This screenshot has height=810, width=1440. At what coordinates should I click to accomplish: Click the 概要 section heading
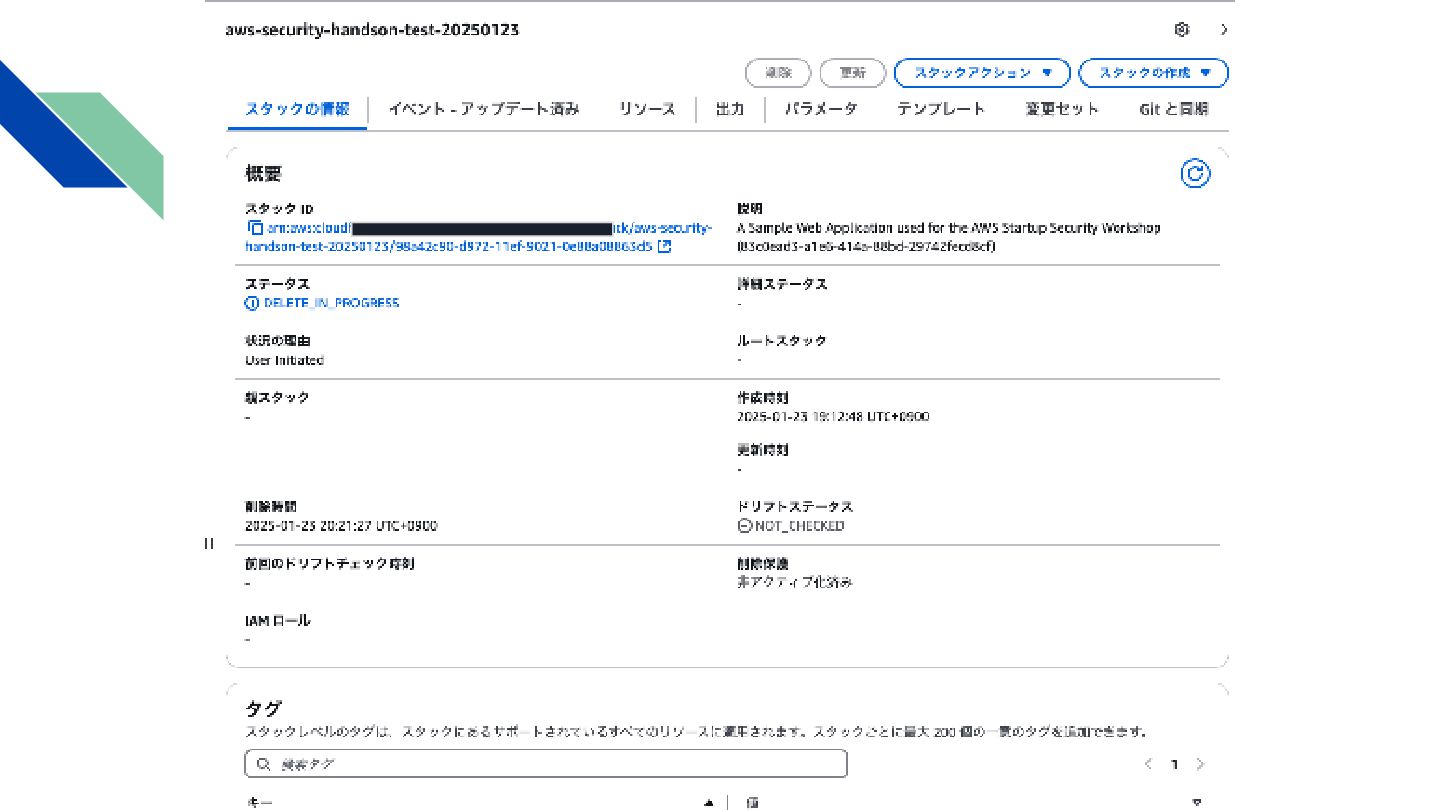click(264, 174)
